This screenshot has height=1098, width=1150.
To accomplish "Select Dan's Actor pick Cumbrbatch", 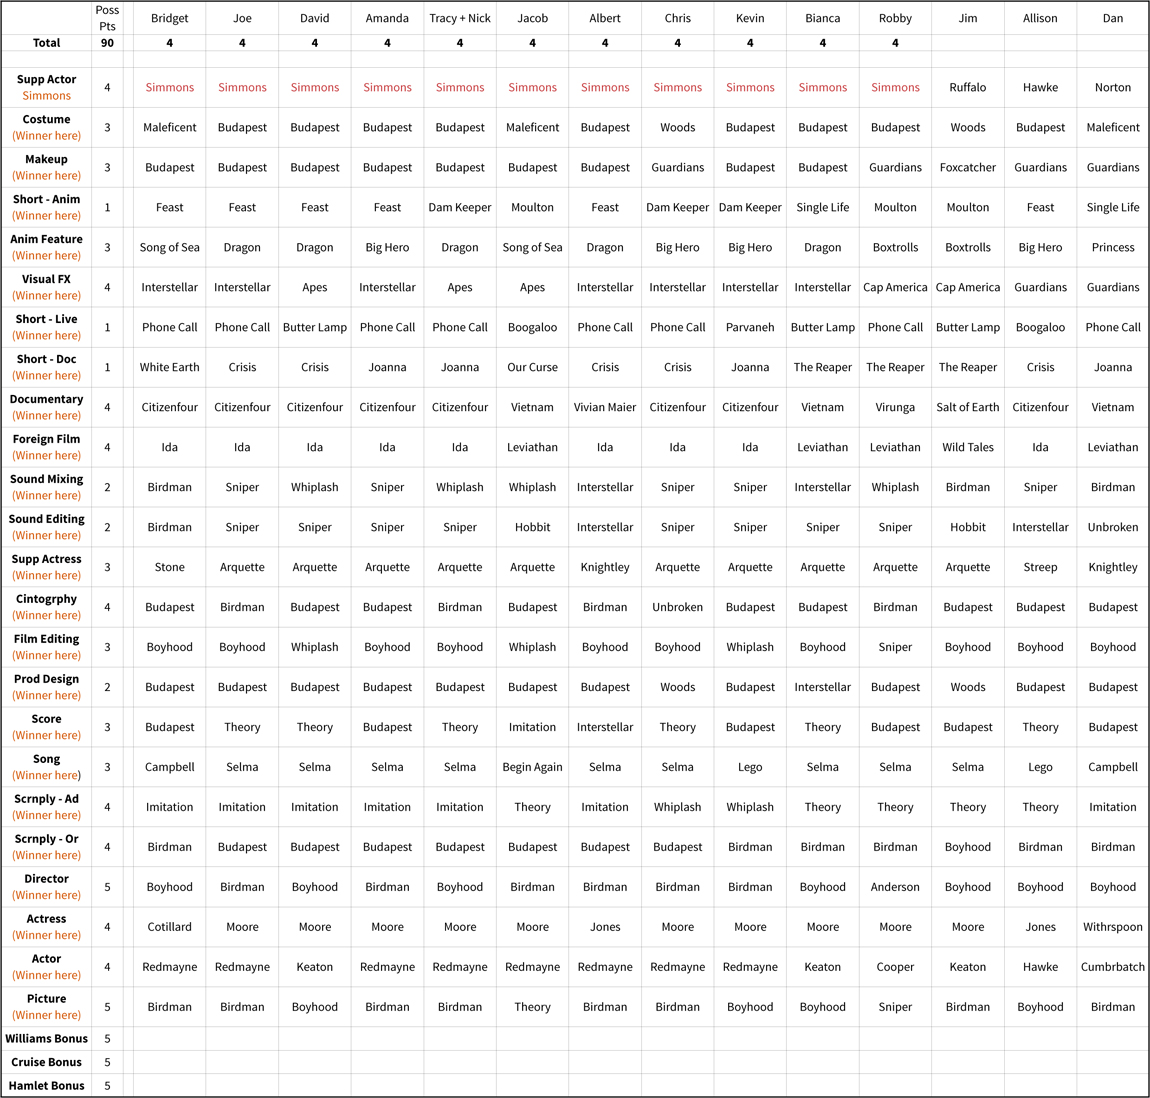I will point(1112,967).
